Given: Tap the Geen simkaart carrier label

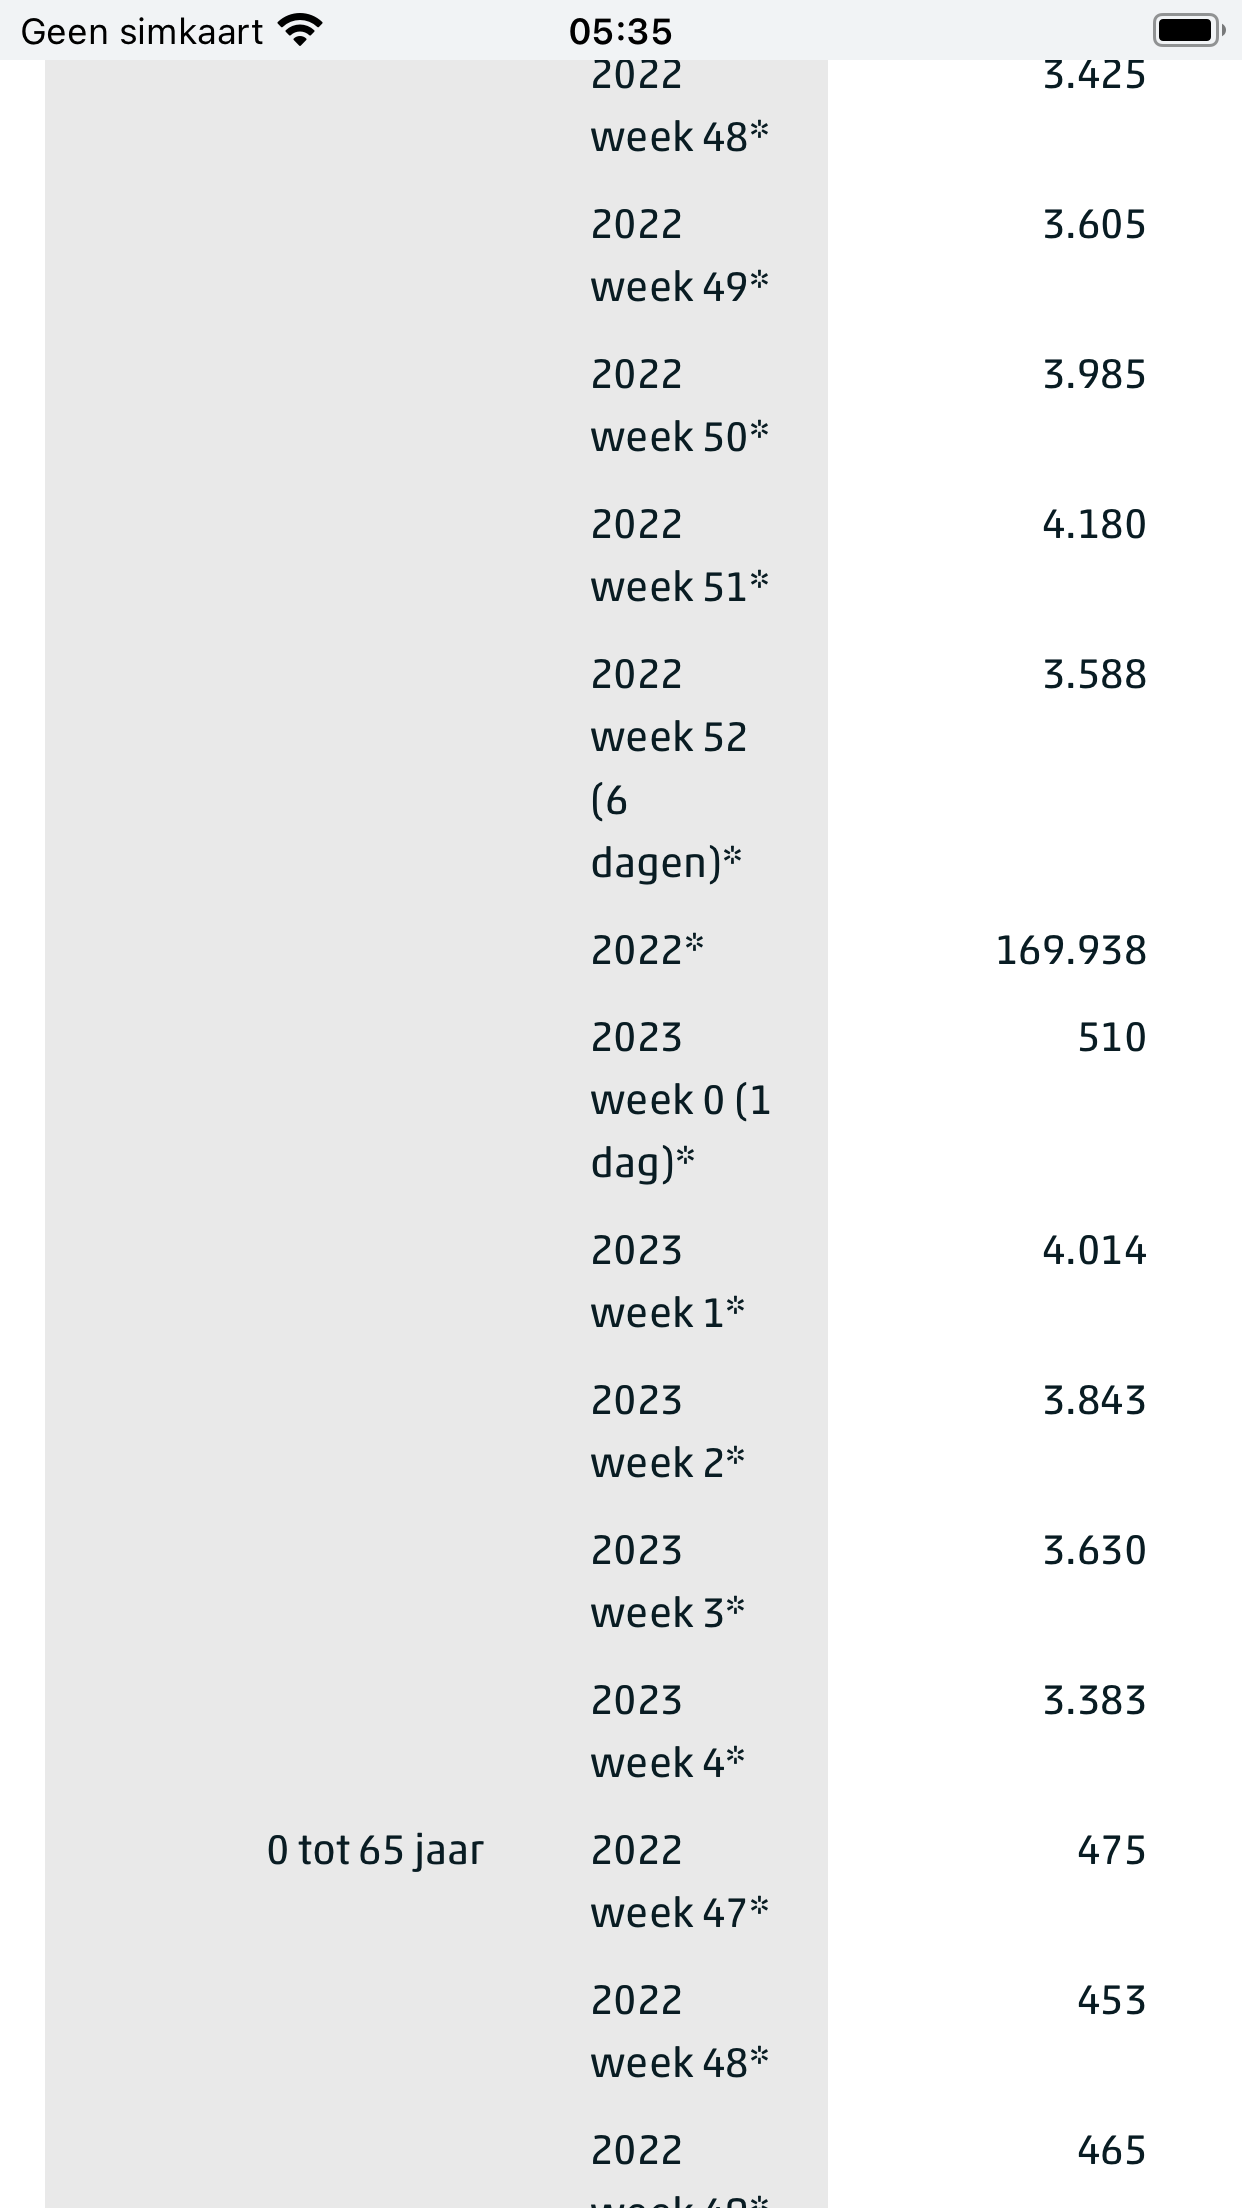Looking at the screenshot, I should (141, 32).
